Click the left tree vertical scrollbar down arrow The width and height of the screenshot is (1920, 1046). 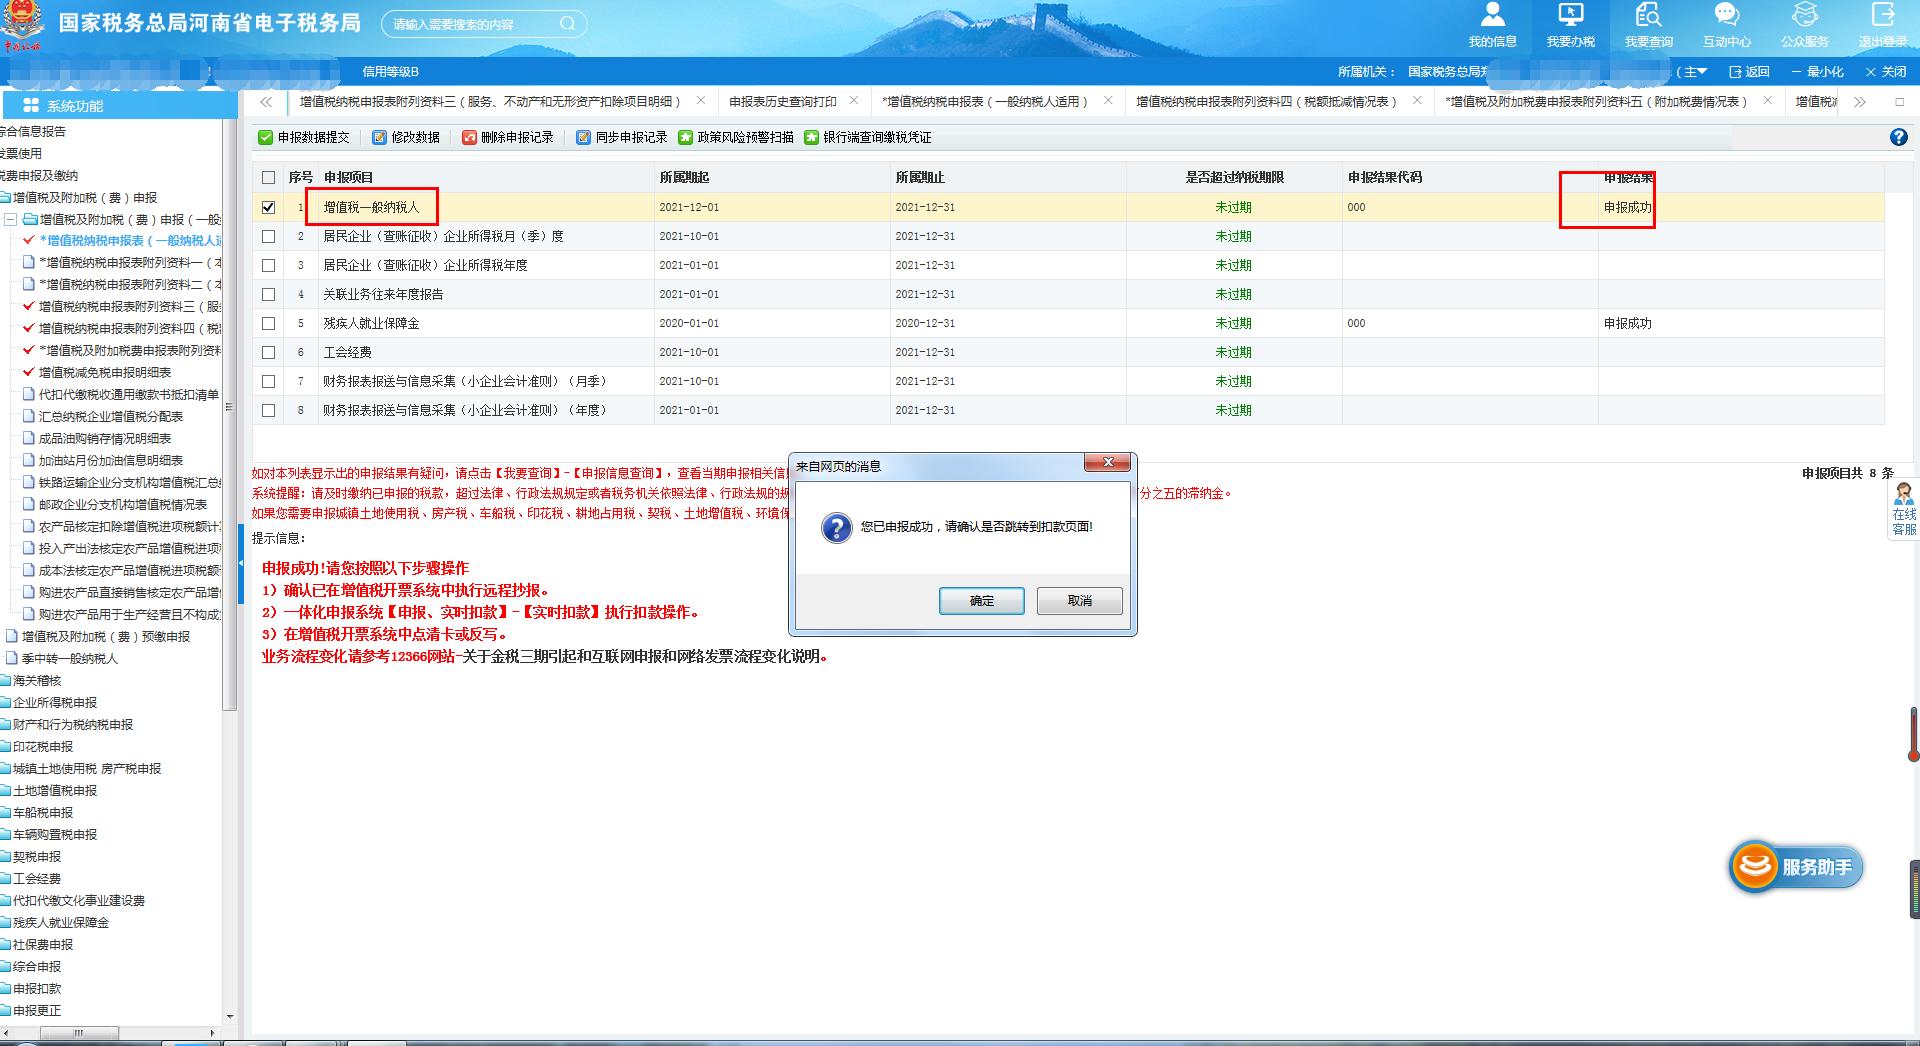[230, 1016]
